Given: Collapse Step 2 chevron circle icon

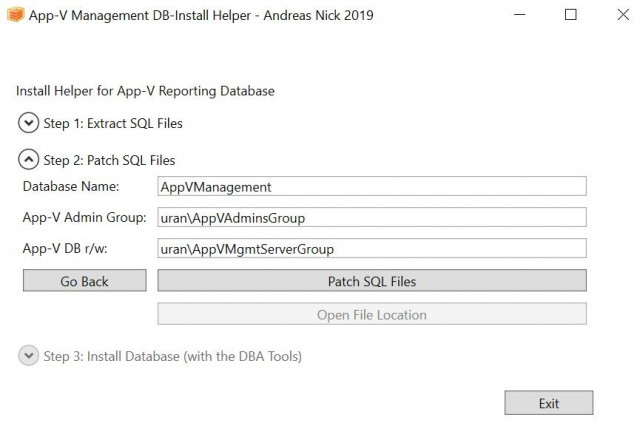Looking at the screenshot, I should (29, 160).
